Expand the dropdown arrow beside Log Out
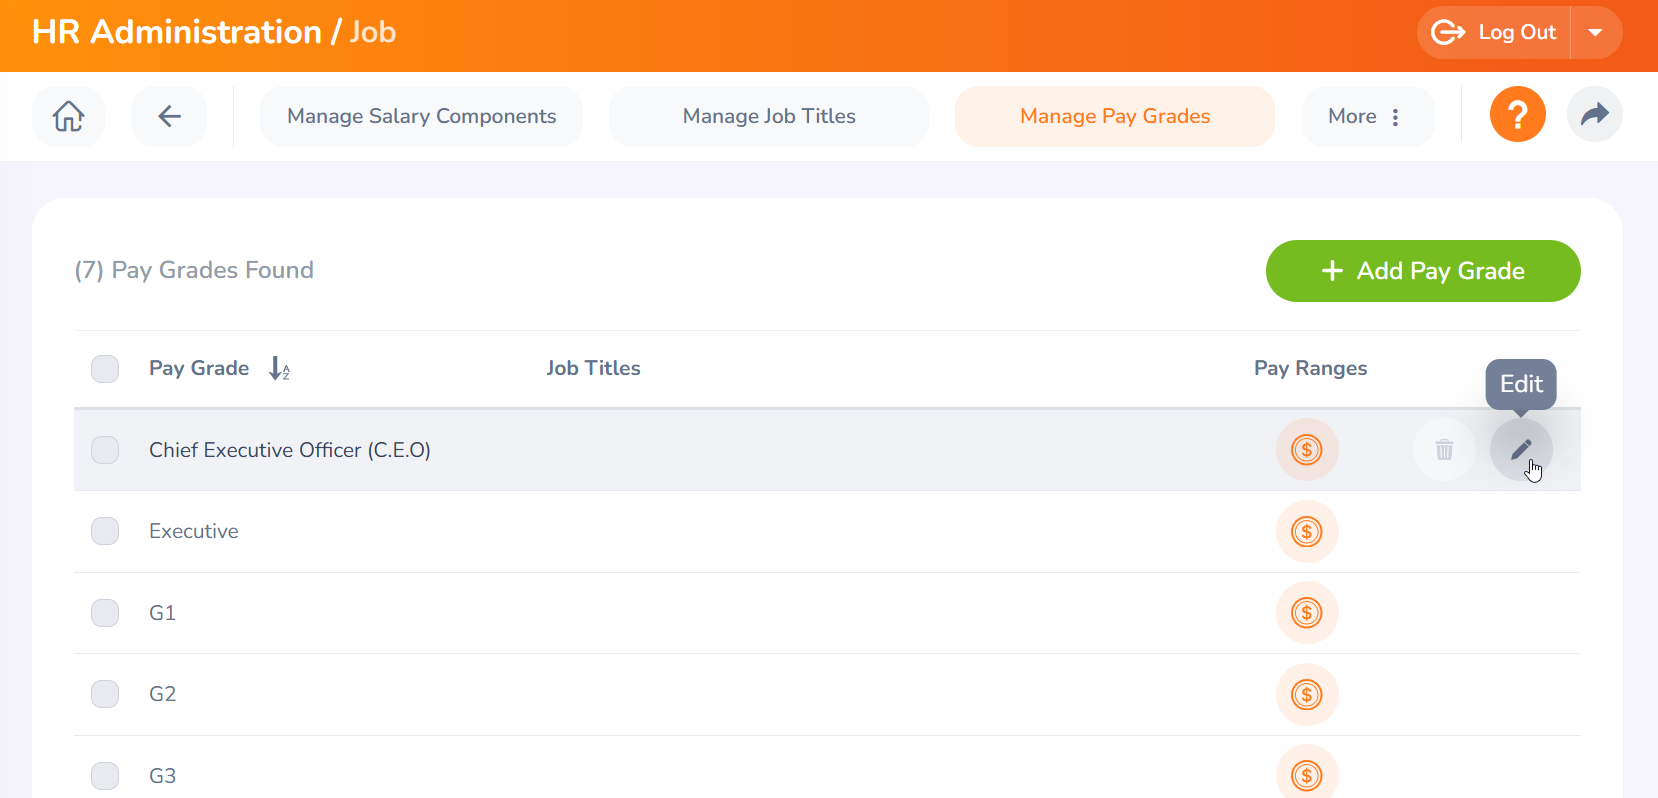Image resolution: width=1658 pixels, height=798 pixels. tap(1596, 33)
